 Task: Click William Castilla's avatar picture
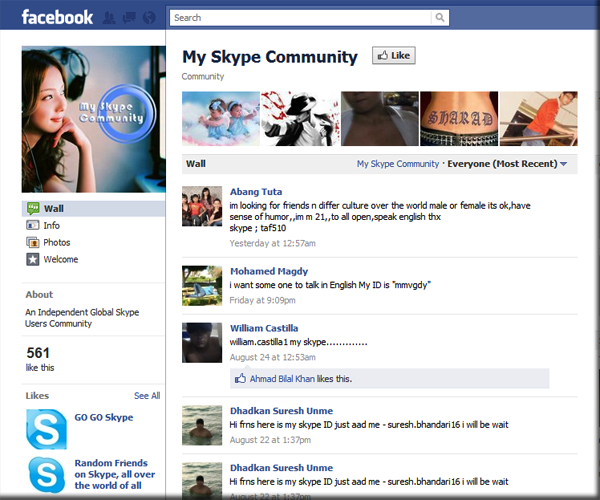click(202, 343)
